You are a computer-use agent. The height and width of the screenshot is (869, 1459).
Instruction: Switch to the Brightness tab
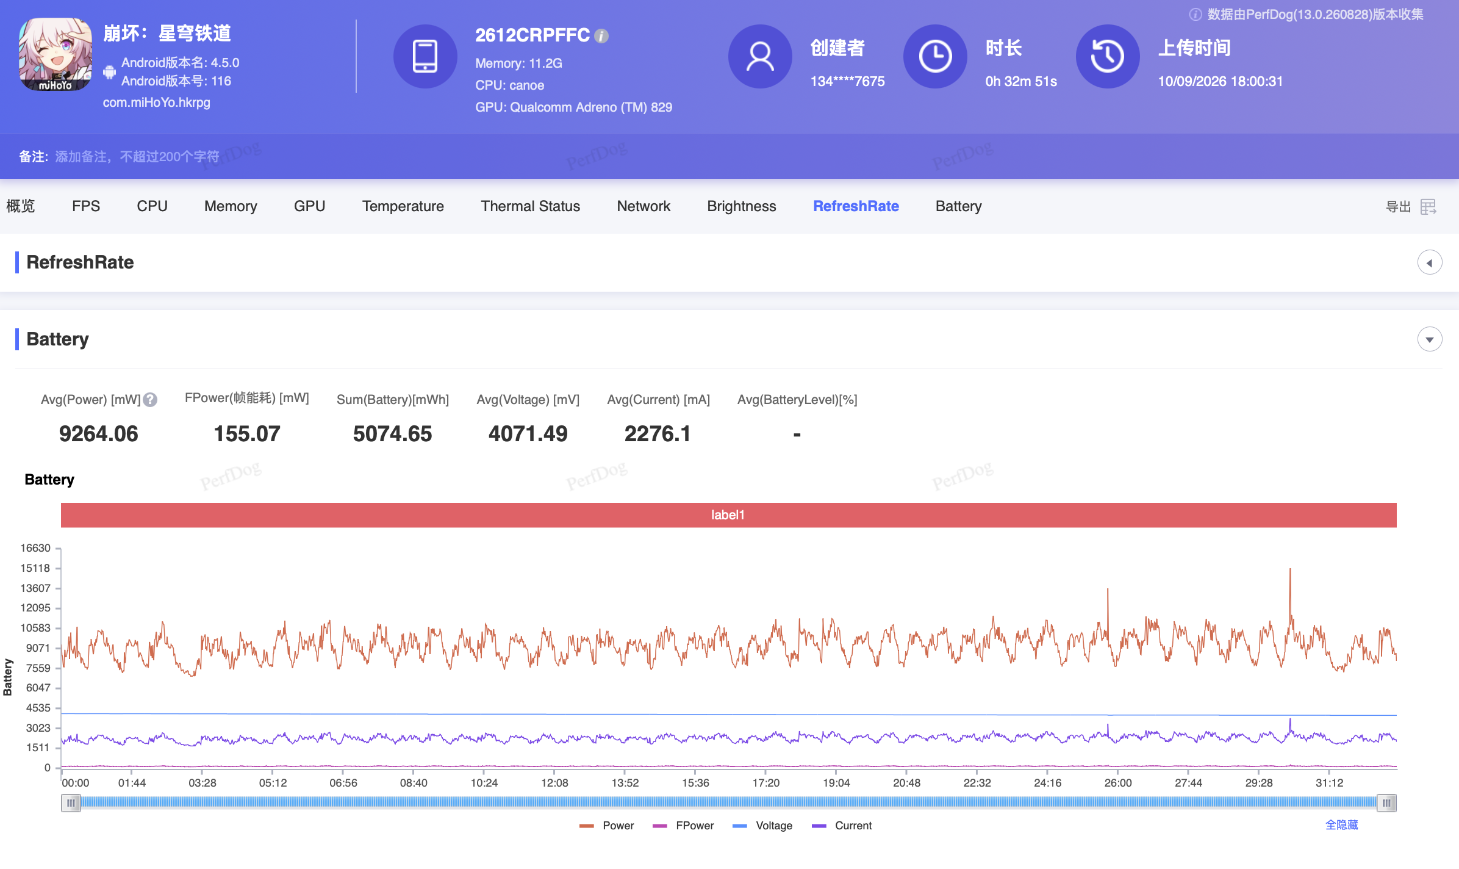coord(742,206)
